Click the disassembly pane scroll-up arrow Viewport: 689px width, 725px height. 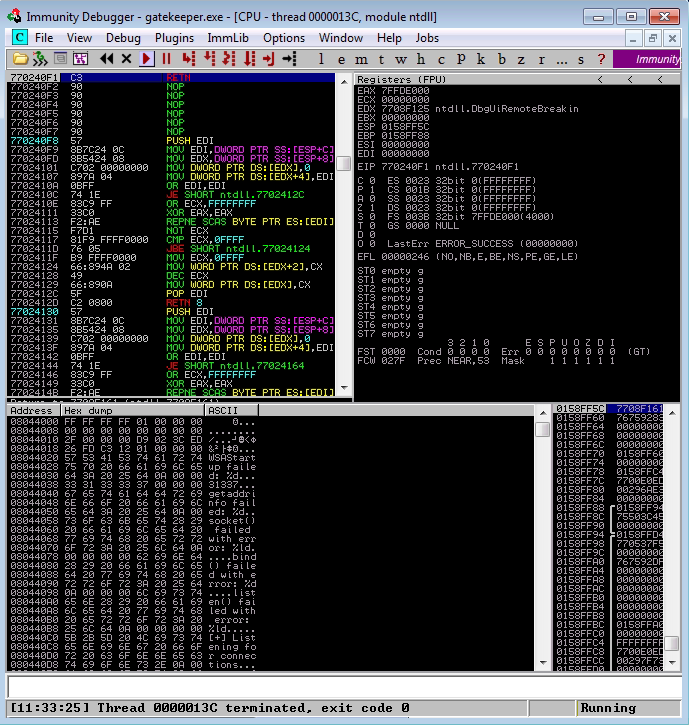click(x=344, y=81)
